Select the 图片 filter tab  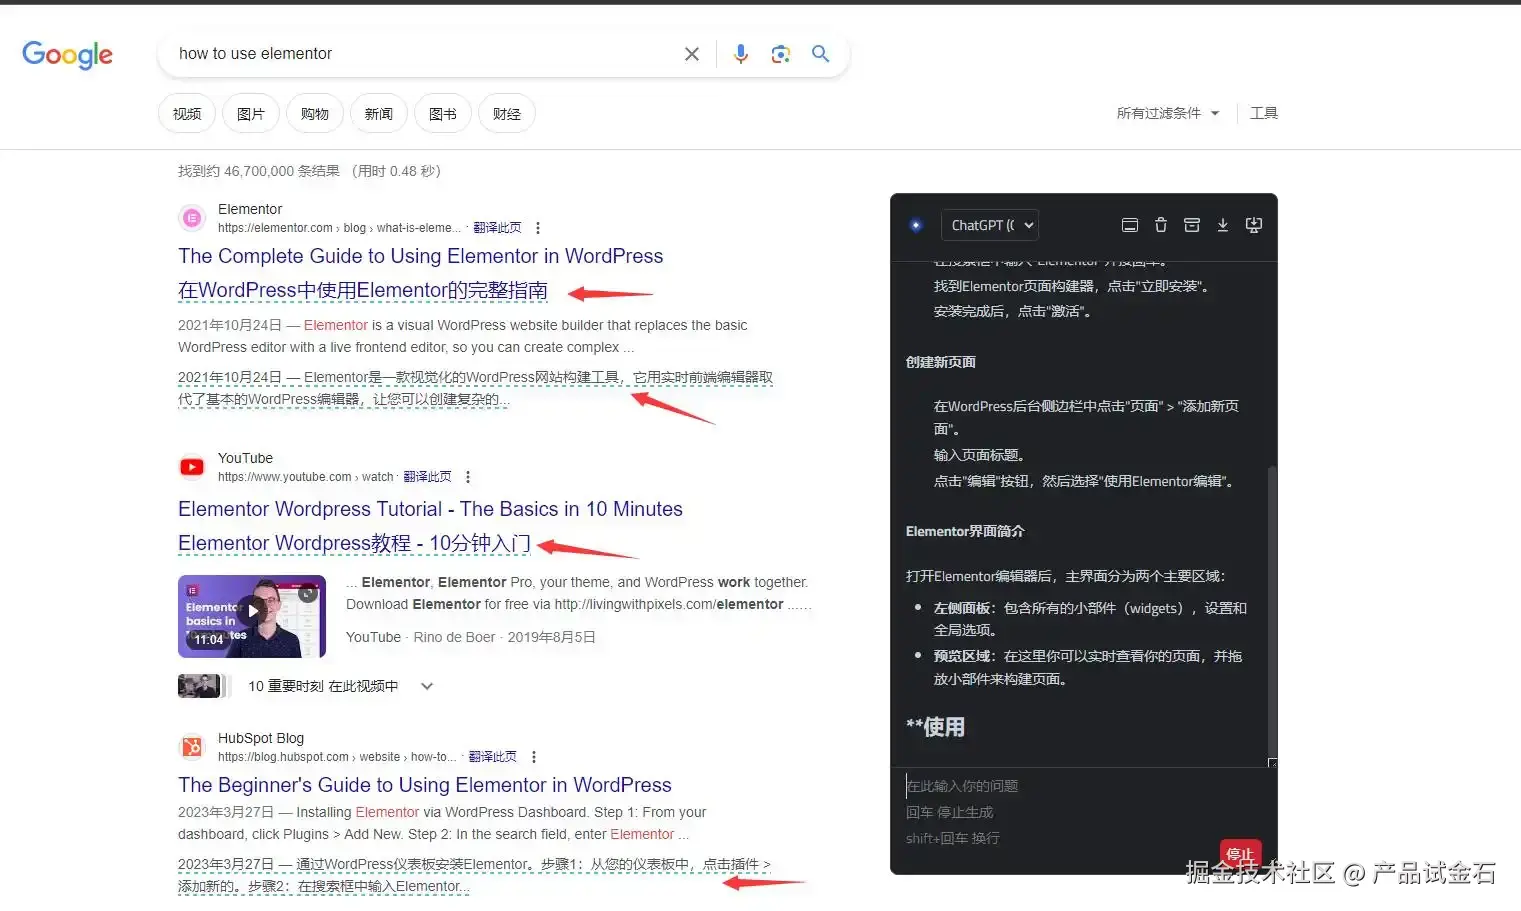(251, 114)
